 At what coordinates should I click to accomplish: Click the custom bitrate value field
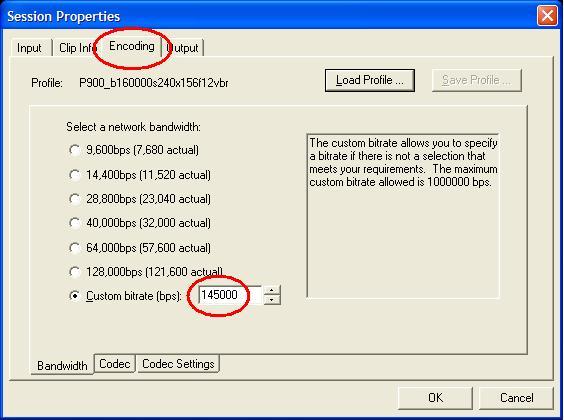(230, 295)
